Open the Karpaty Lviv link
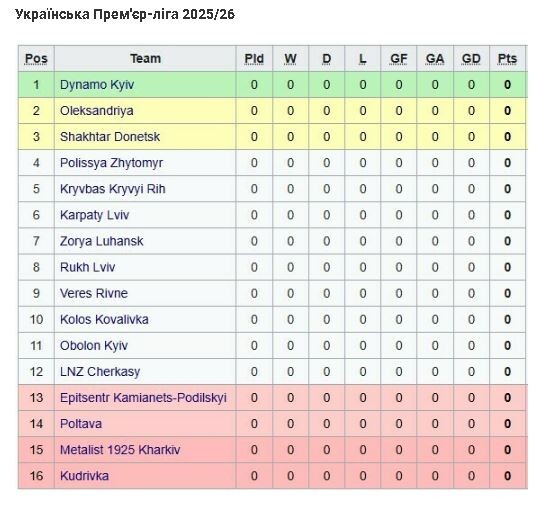This screenshot has width=537, height=508. [x=95, y=215]
